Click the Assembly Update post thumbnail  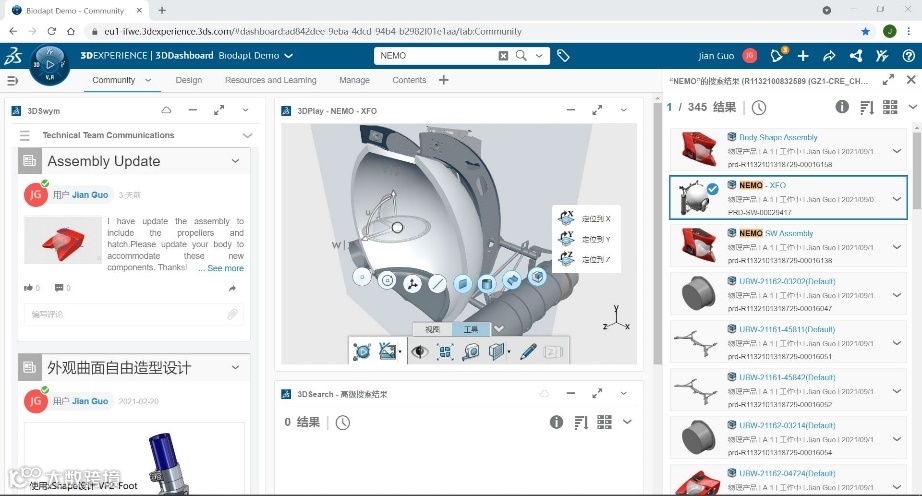pyautogui.click(x=63, y=240)
